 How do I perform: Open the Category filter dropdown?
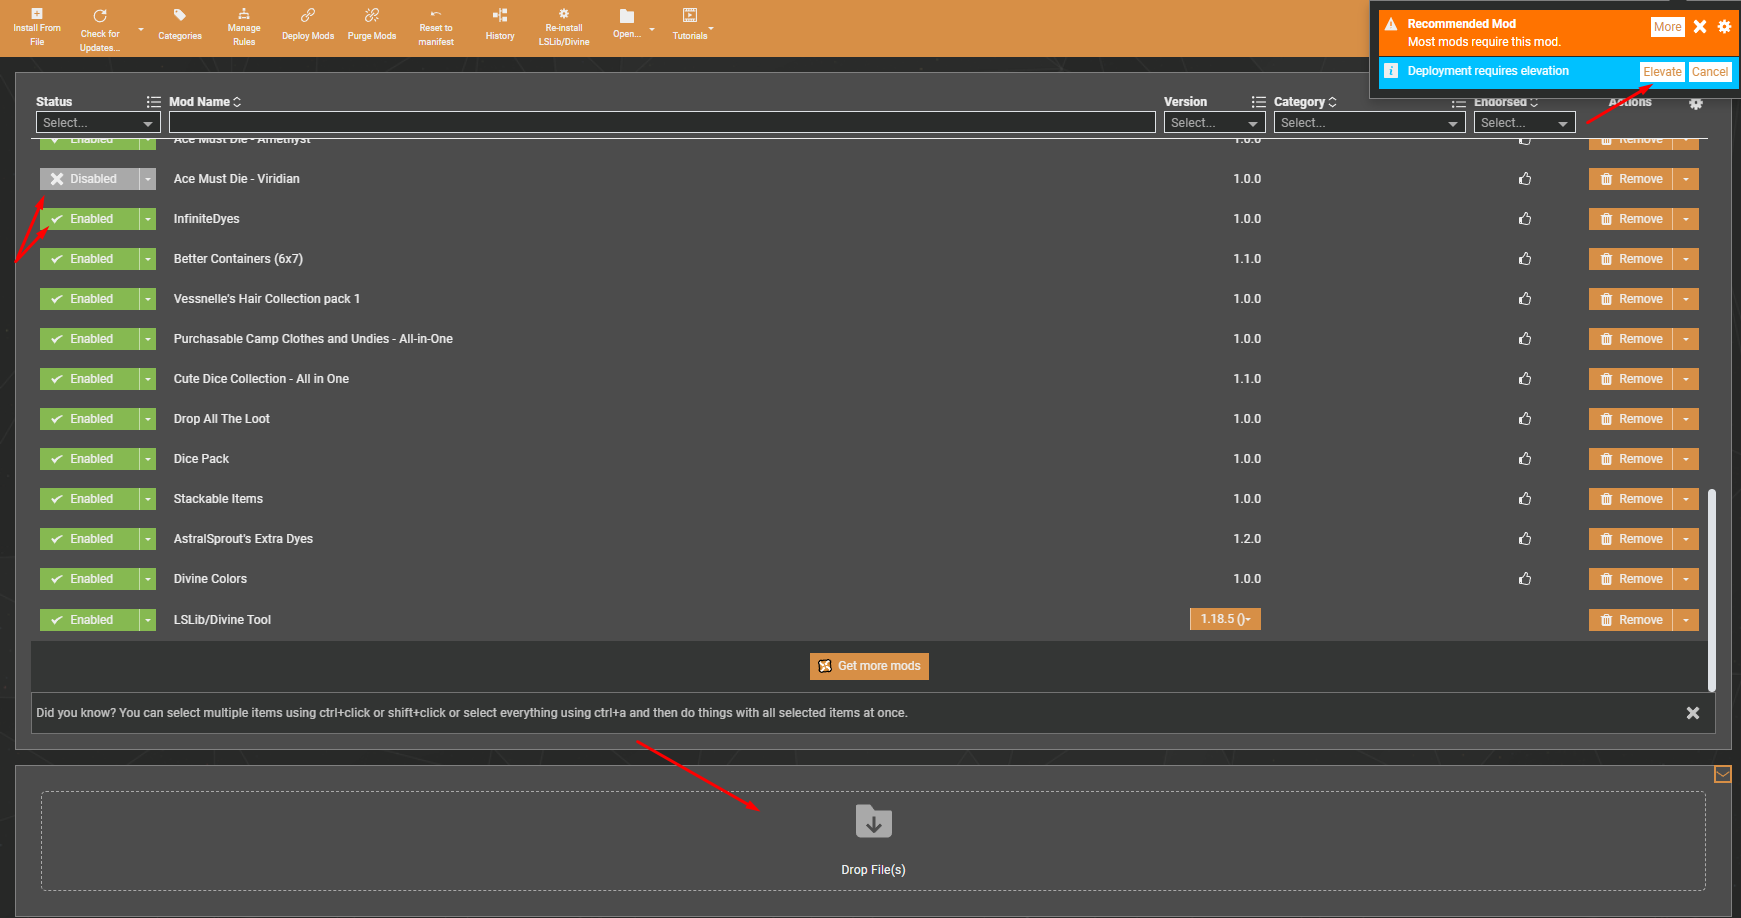click(1369, 123)
